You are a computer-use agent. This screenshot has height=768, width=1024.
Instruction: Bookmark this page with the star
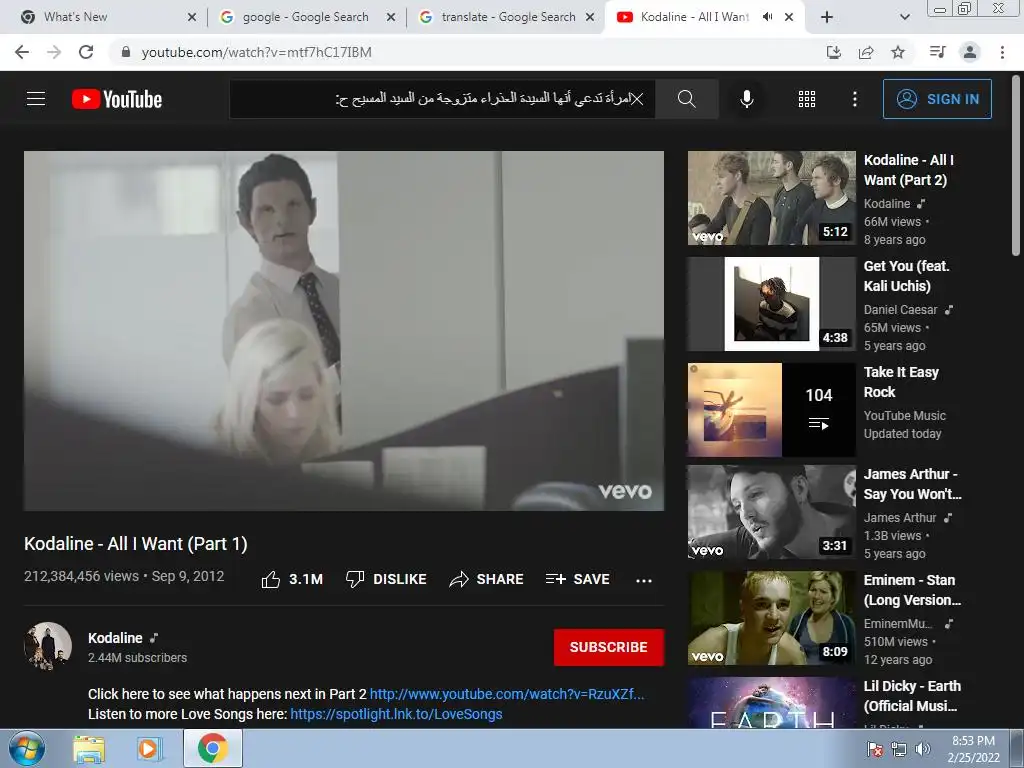click(898, 52)
